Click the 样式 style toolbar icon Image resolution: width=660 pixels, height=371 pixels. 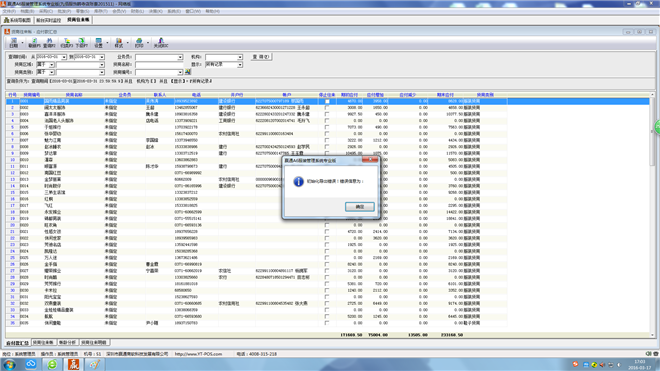(x=119, y=43)
